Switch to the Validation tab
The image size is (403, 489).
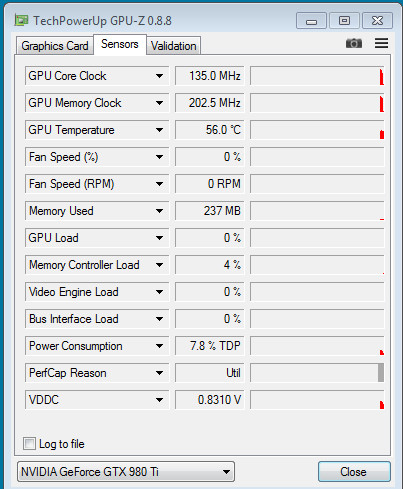coord(174,46)
